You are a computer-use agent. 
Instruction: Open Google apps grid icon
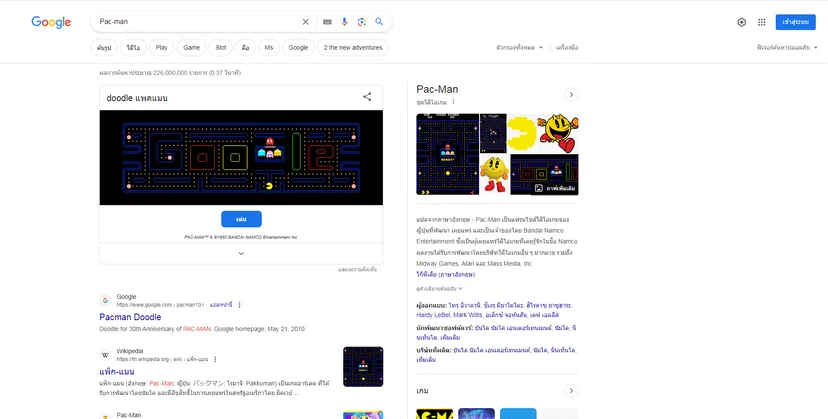[x=761, y=22]
